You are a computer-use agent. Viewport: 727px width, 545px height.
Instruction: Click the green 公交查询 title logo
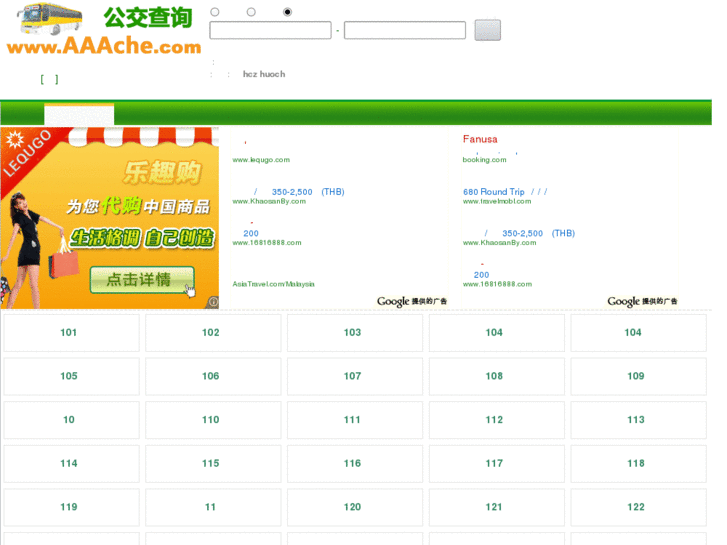[x=147, y=18]
